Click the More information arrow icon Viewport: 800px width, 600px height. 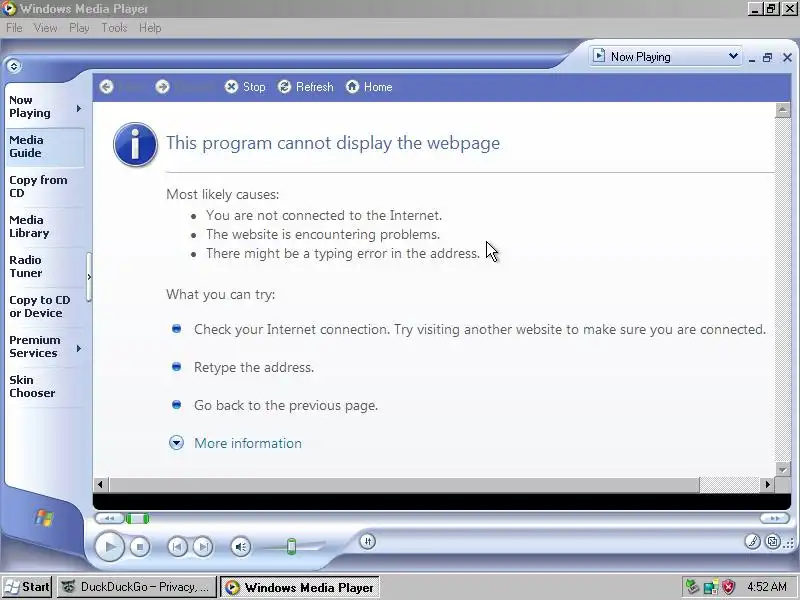click(x=176, y=442)
